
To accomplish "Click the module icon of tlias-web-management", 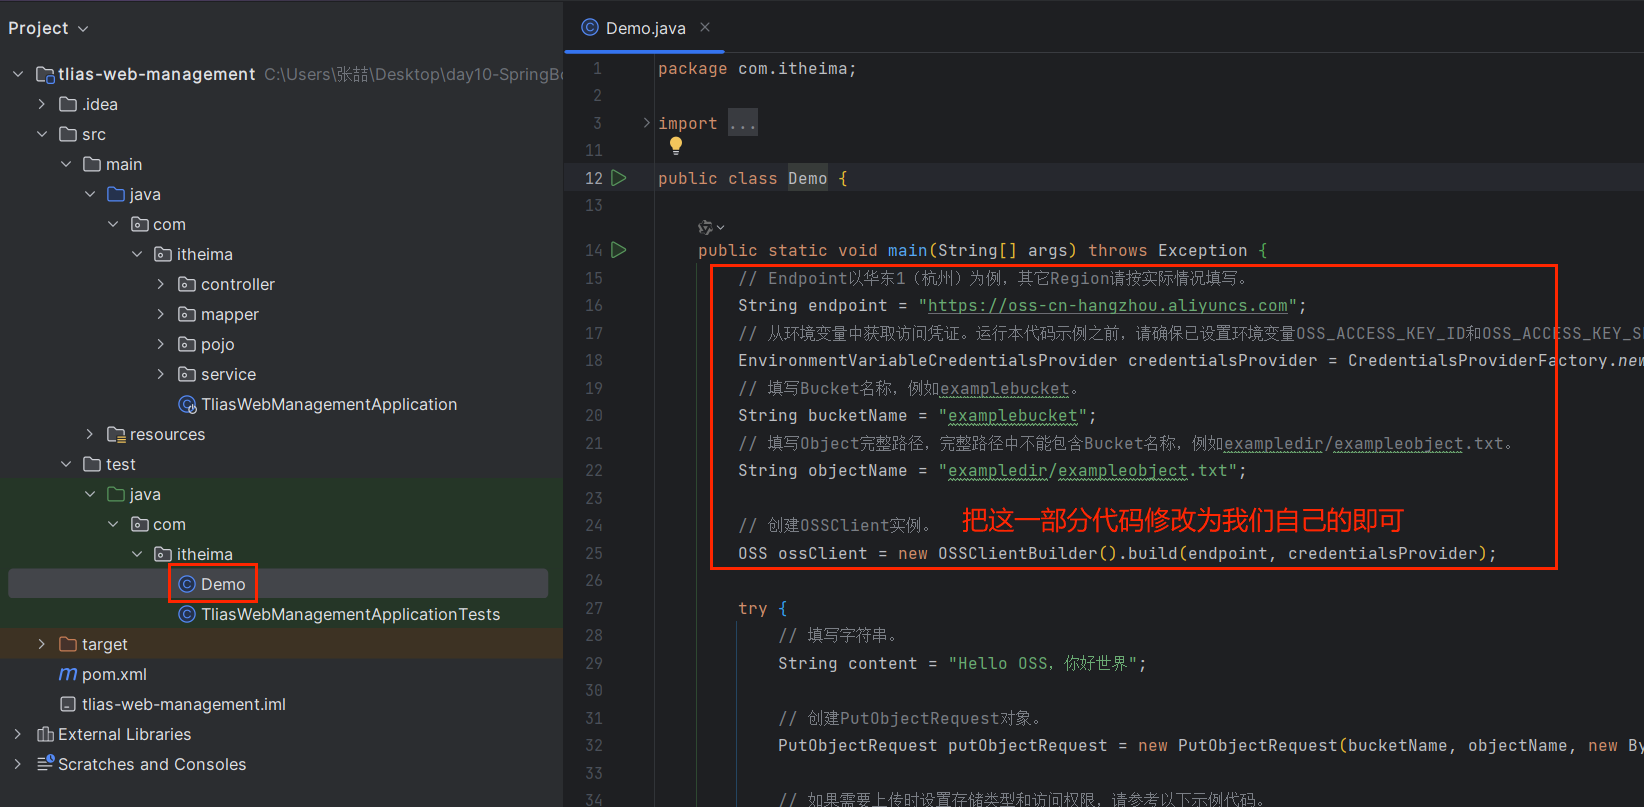I will (45, 74).
